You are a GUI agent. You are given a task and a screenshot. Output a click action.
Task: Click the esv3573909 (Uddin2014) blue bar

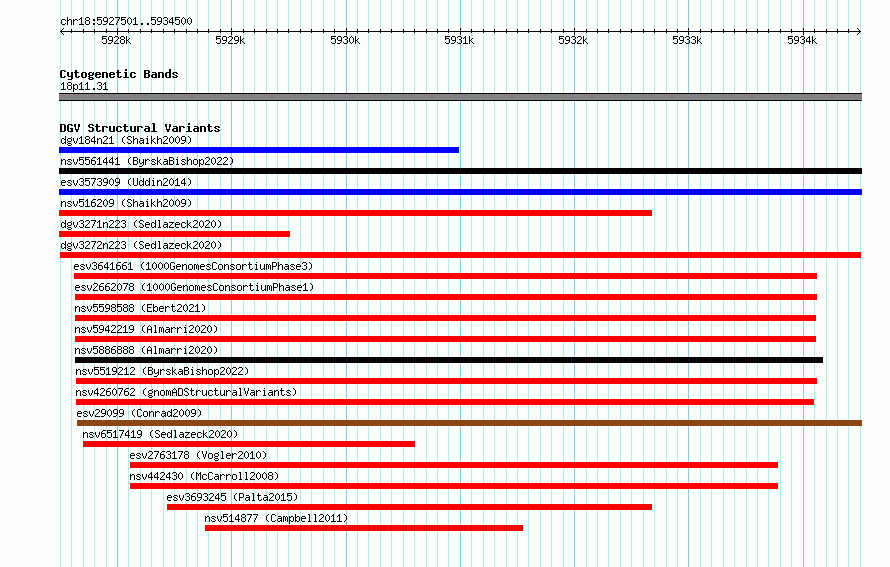460,192
